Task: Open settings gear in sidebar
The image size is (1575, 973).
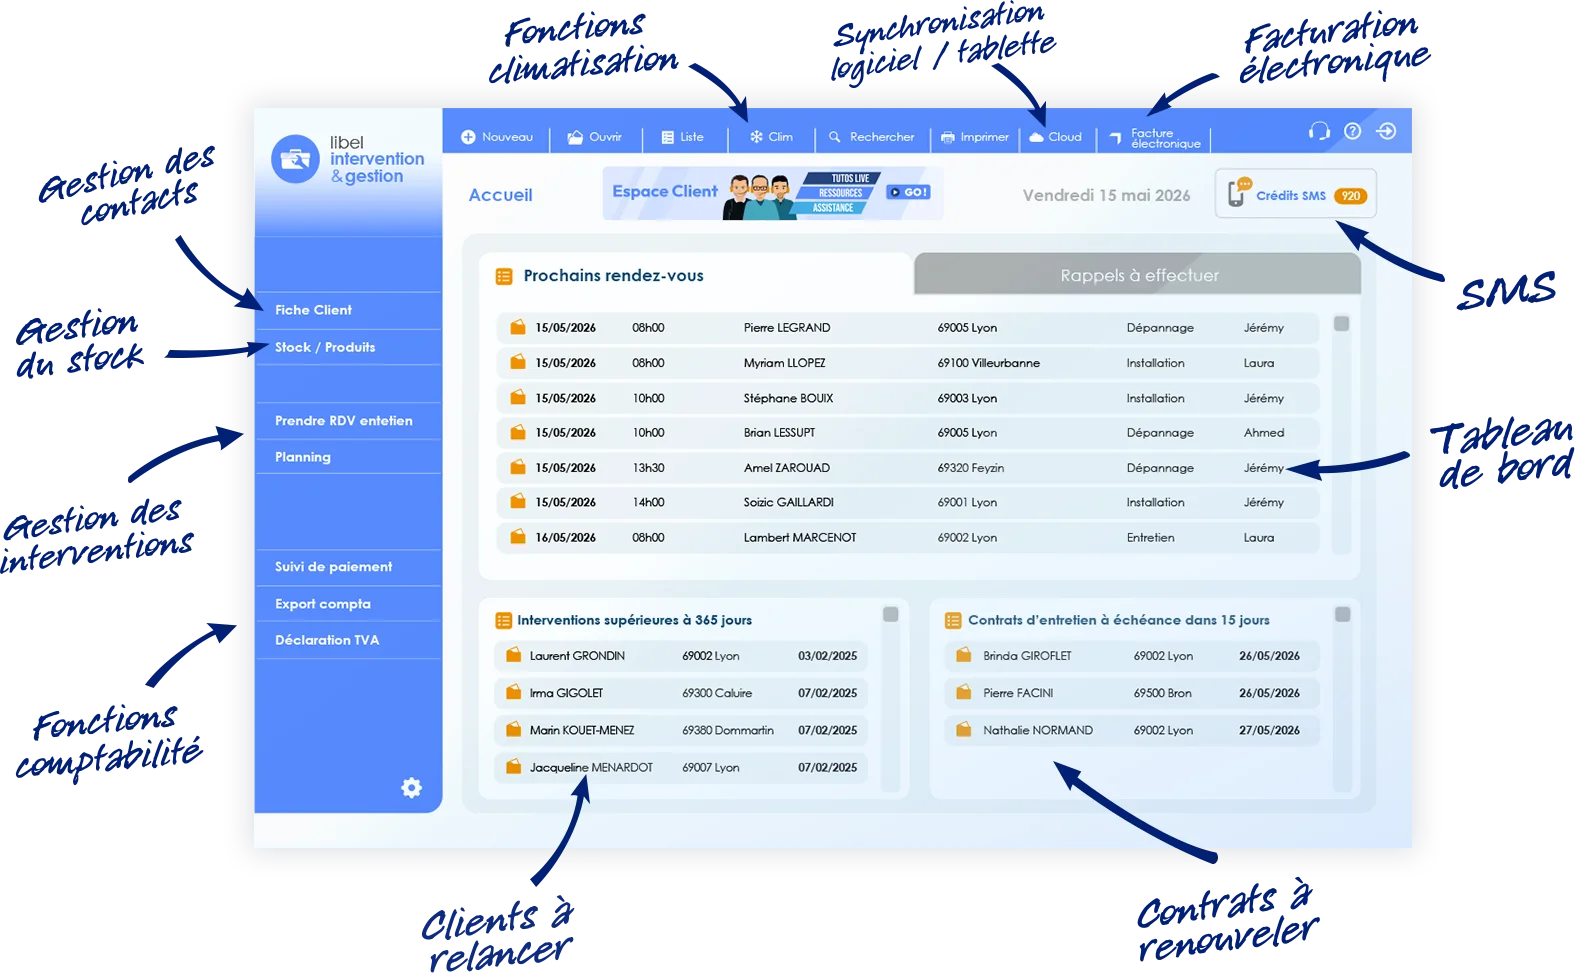Action: click(x=411, y=788)
